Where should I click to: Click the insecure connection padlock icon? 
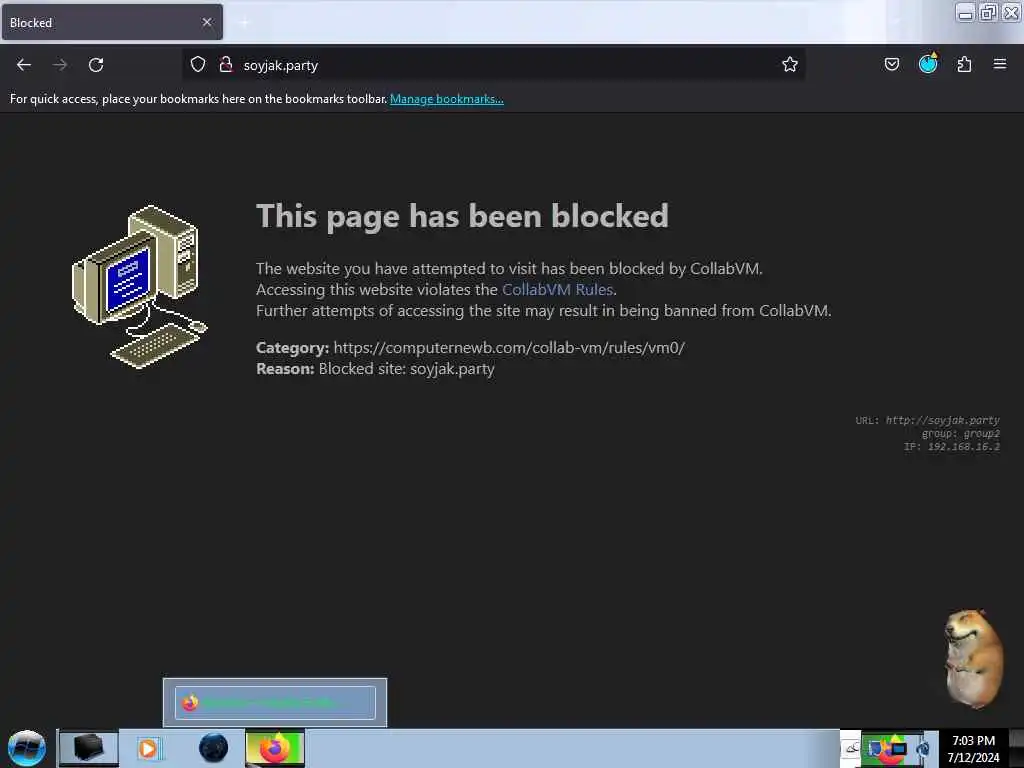pyautogui.click(x=226, y=64)
